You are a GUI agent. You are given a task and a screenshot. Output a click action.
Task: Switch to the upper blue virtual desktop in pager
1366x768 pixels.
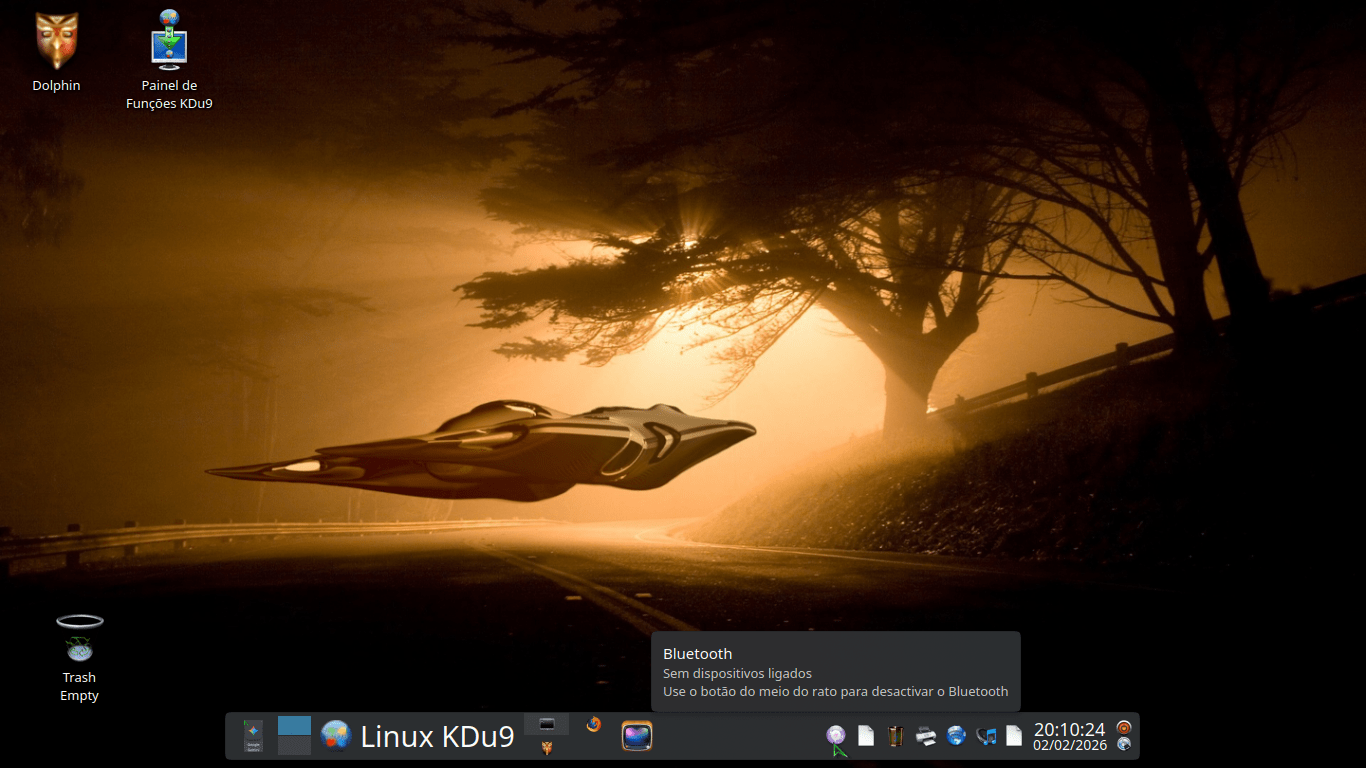[x=294, y=726]
